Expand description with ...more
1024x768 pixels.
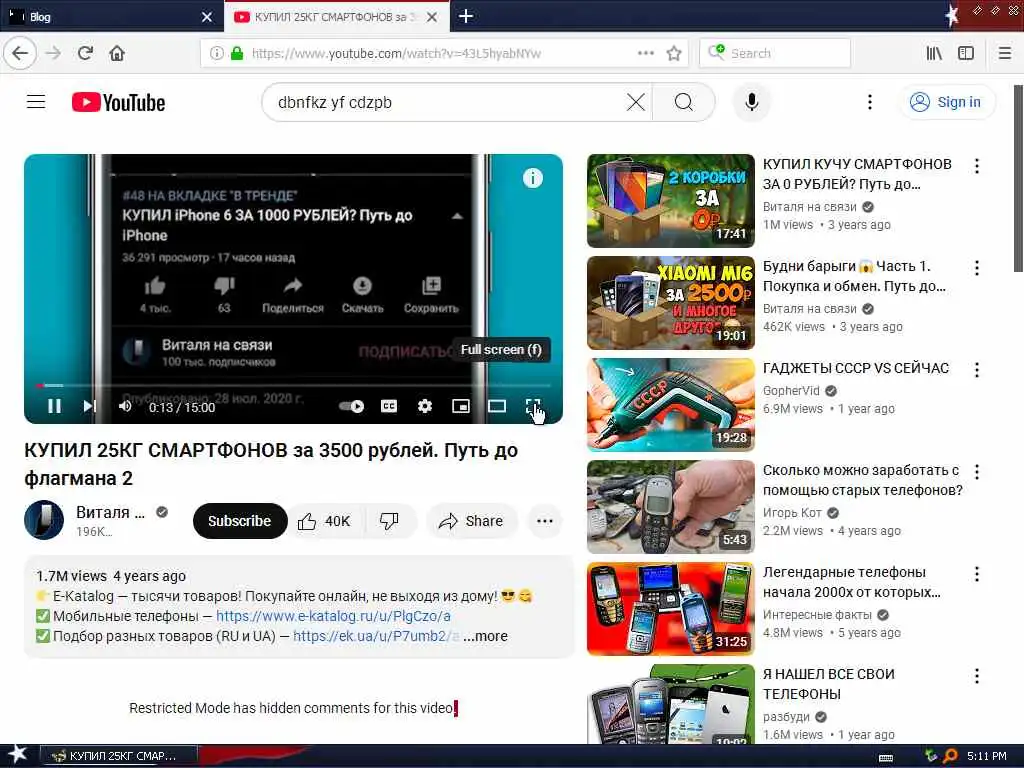point(485,635)
